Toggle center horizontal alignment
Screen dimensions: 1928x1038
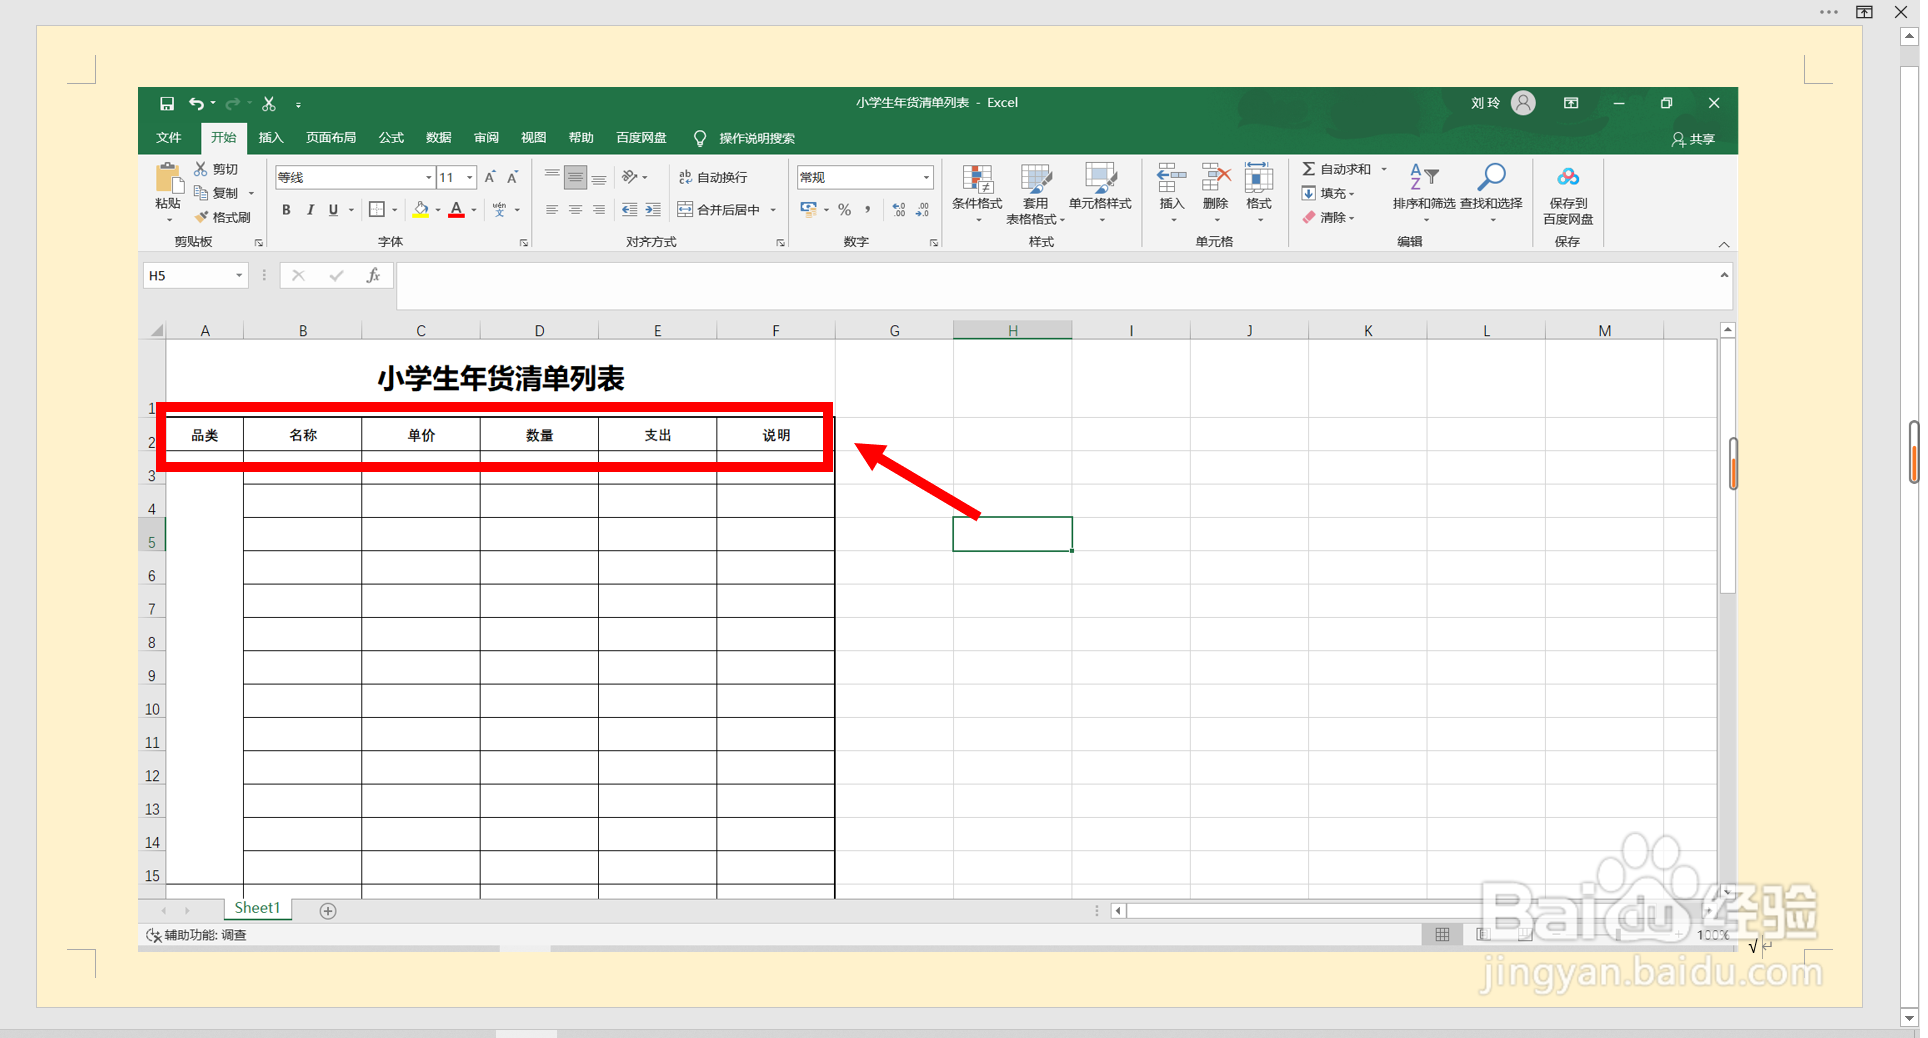pos(575,210)
